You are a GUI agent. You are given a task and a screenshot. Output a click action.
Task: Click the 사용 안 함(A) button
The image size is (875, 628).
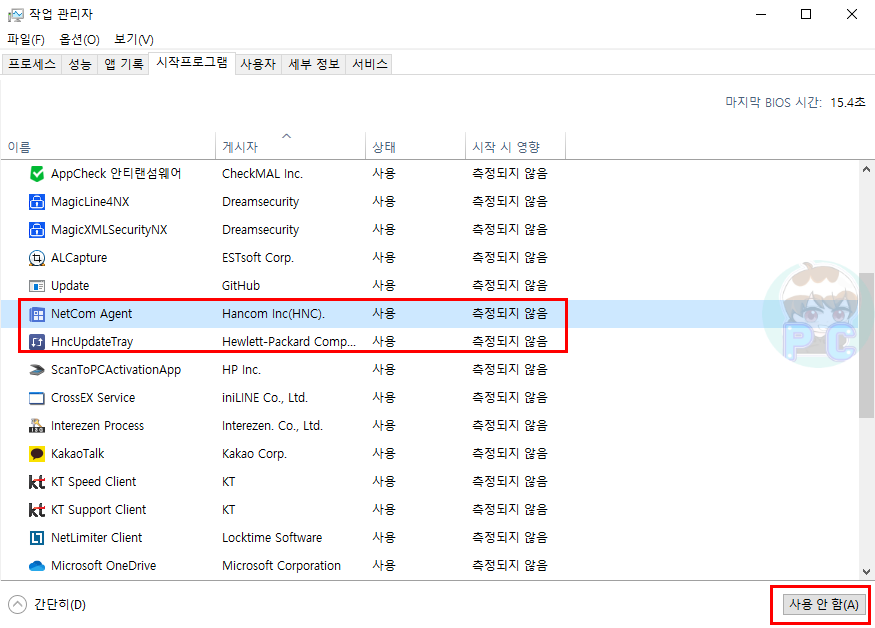[824, 605]
